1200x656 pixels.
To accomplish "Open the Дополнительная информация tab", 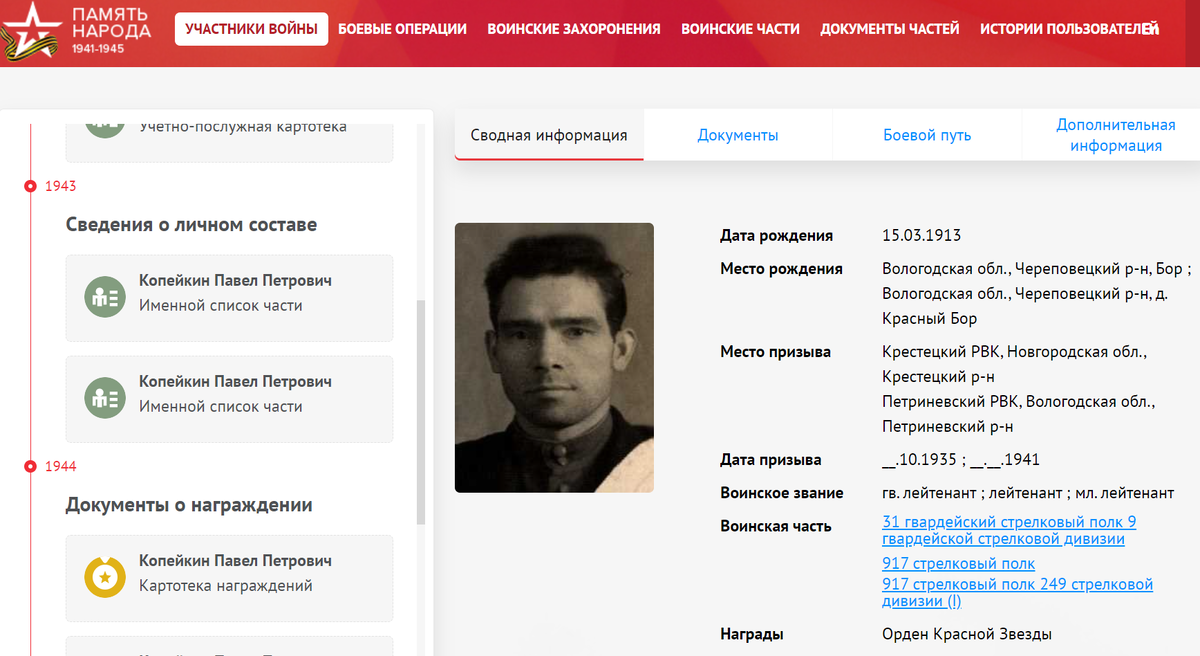I will pyautogui.click(x=1116, y=135).
